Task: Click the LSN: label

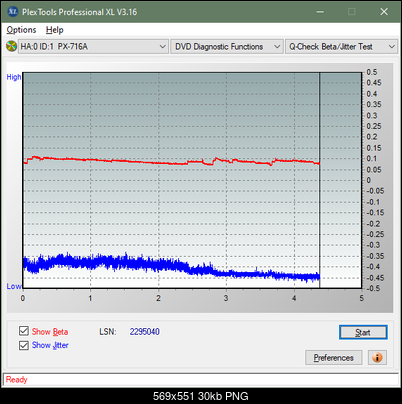Action: pyautogui.click(x=108, y=332)
